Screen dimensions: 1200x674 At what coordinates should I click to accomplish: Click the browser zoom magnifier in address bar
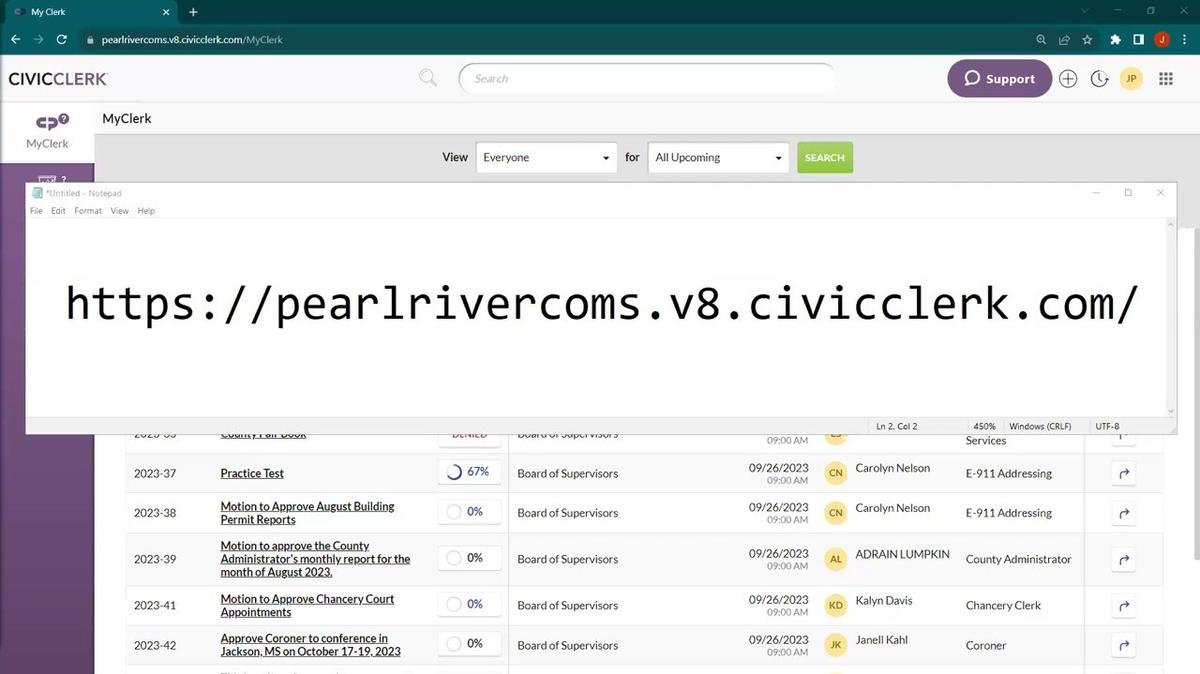point(1041,40)
